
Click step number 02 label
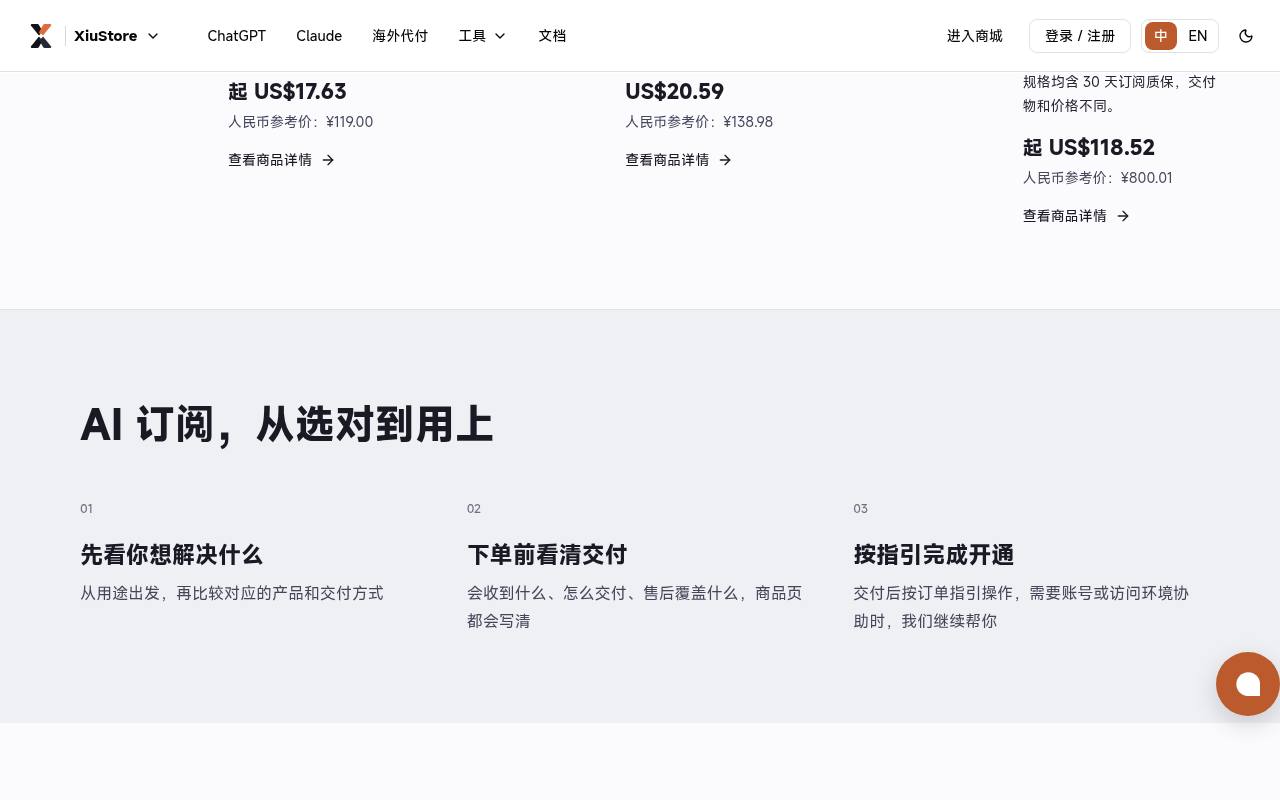[474, 509]
